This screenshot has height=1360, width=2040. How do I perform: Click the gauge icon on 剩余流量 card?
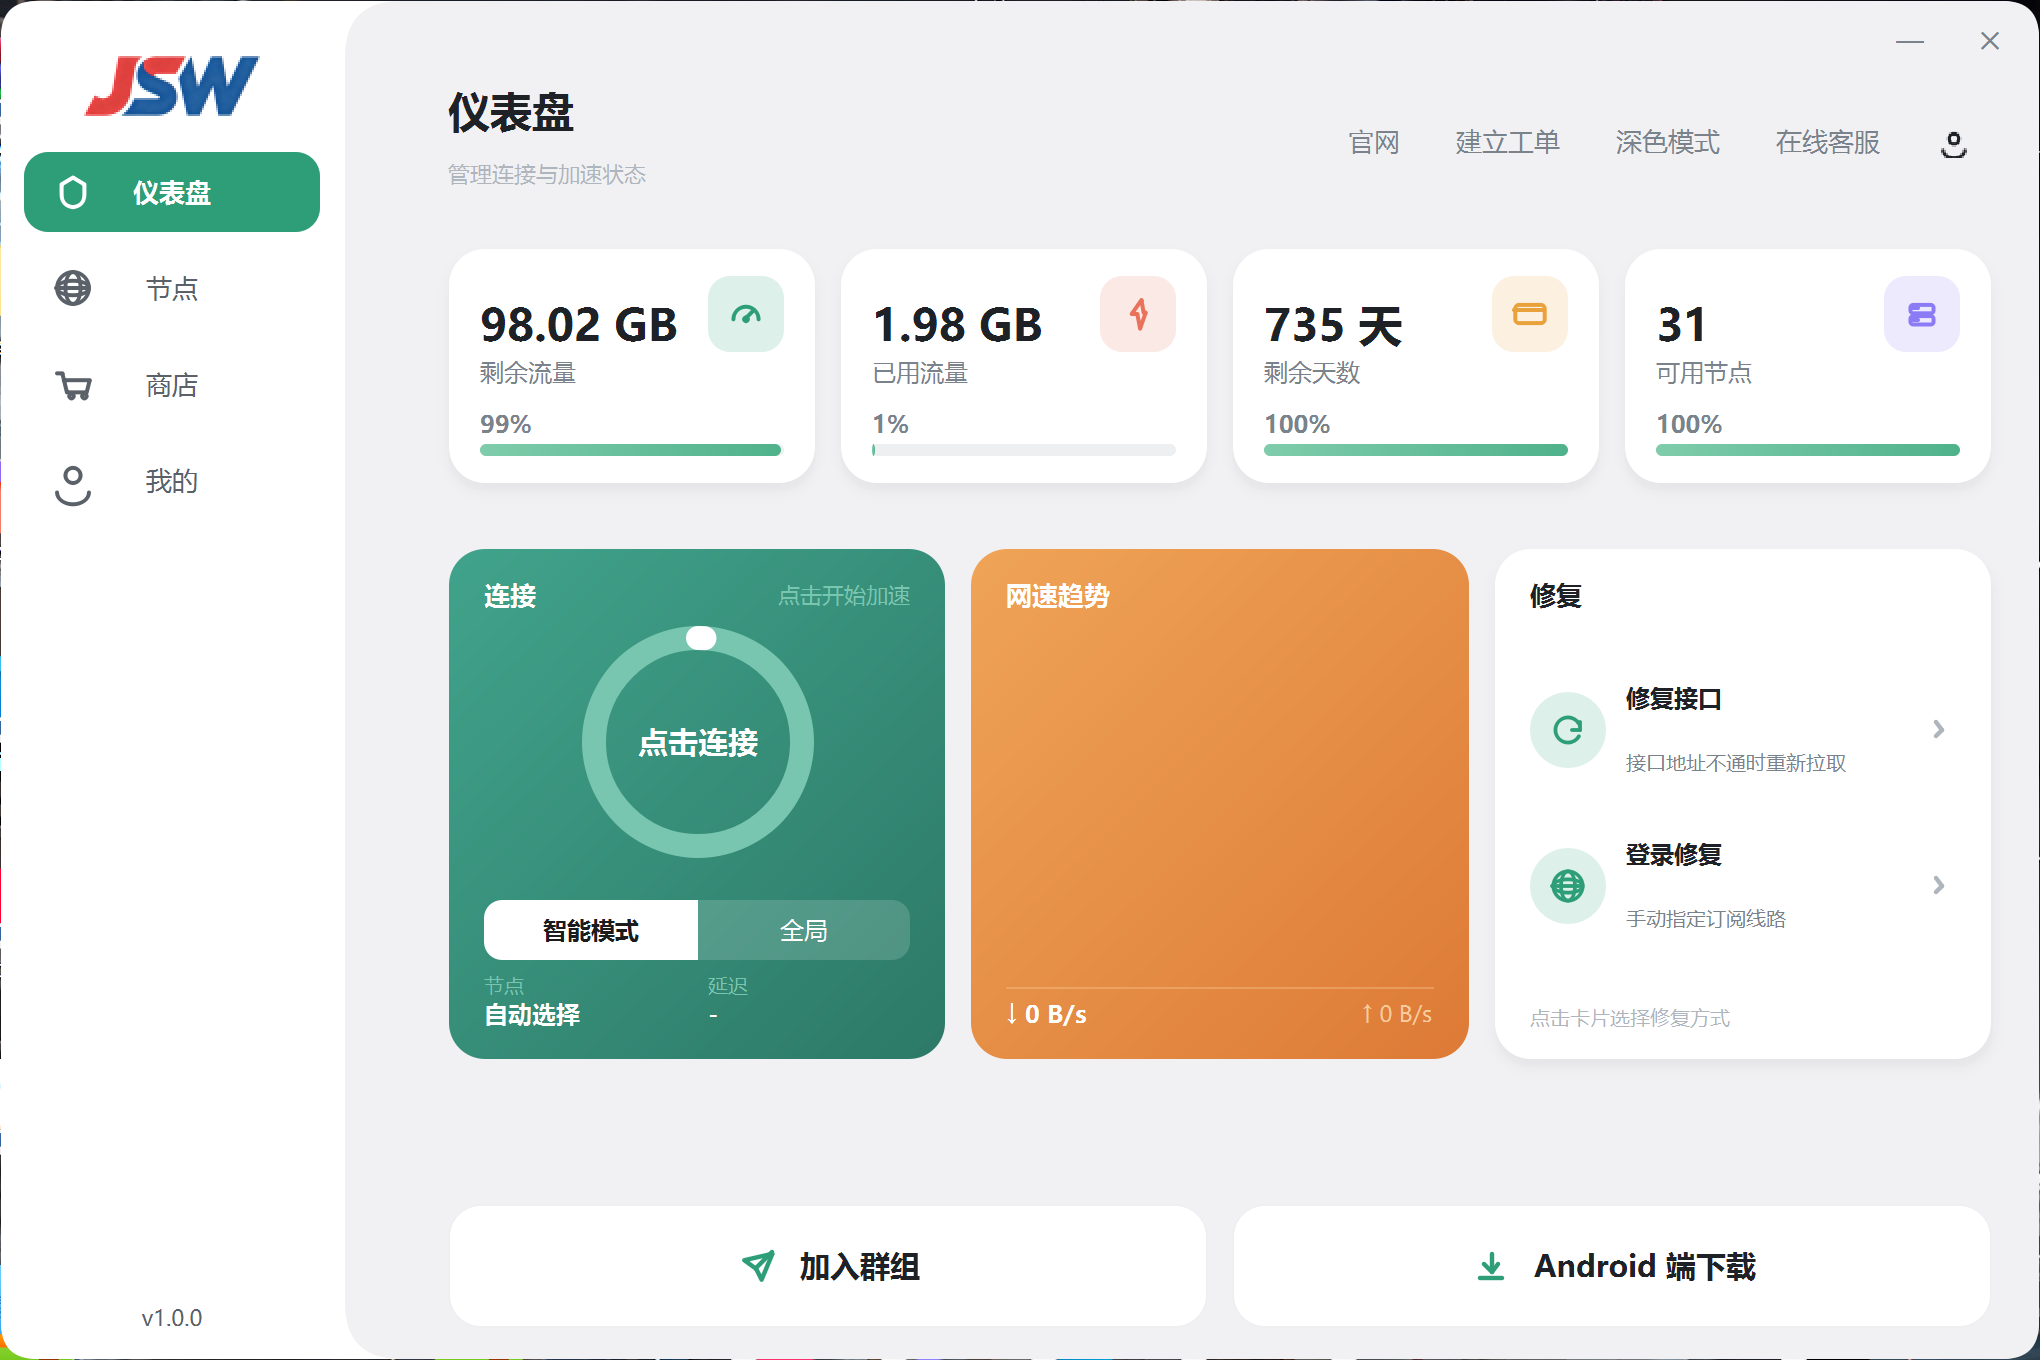pyautogui.click(x=746, y=314)
